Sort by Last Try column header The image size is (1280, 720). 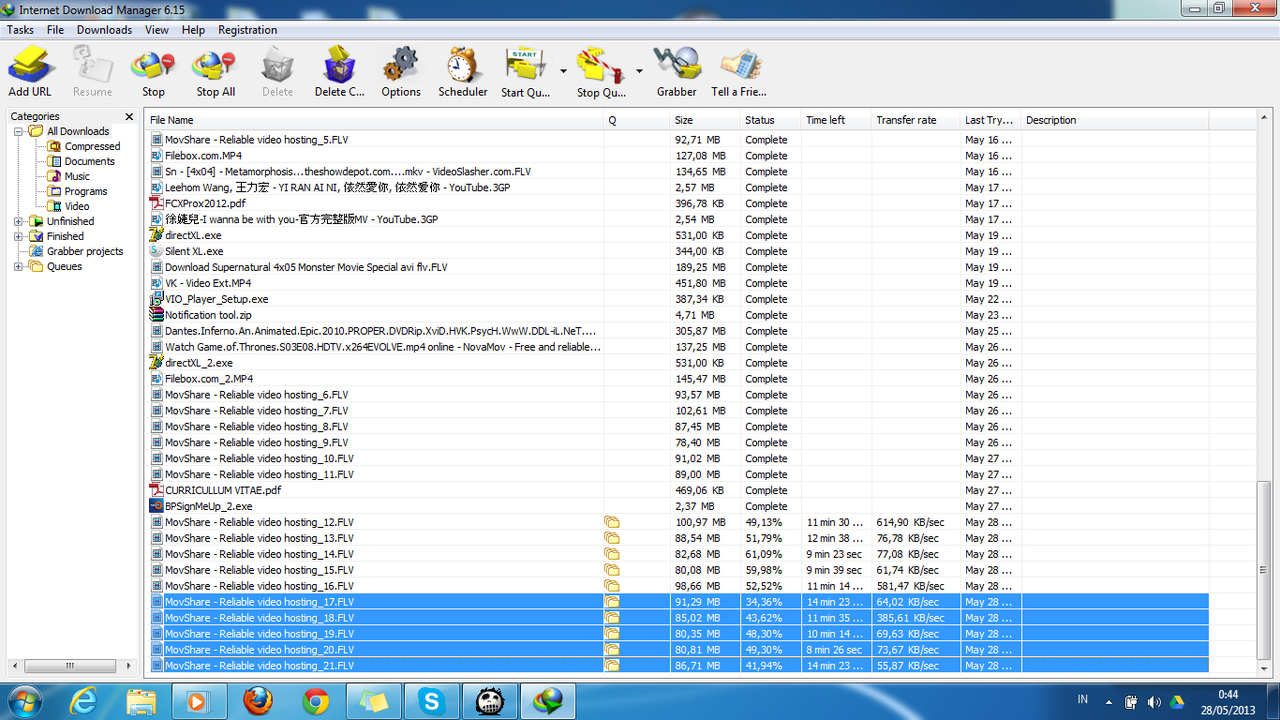click(x=990, y=120)
